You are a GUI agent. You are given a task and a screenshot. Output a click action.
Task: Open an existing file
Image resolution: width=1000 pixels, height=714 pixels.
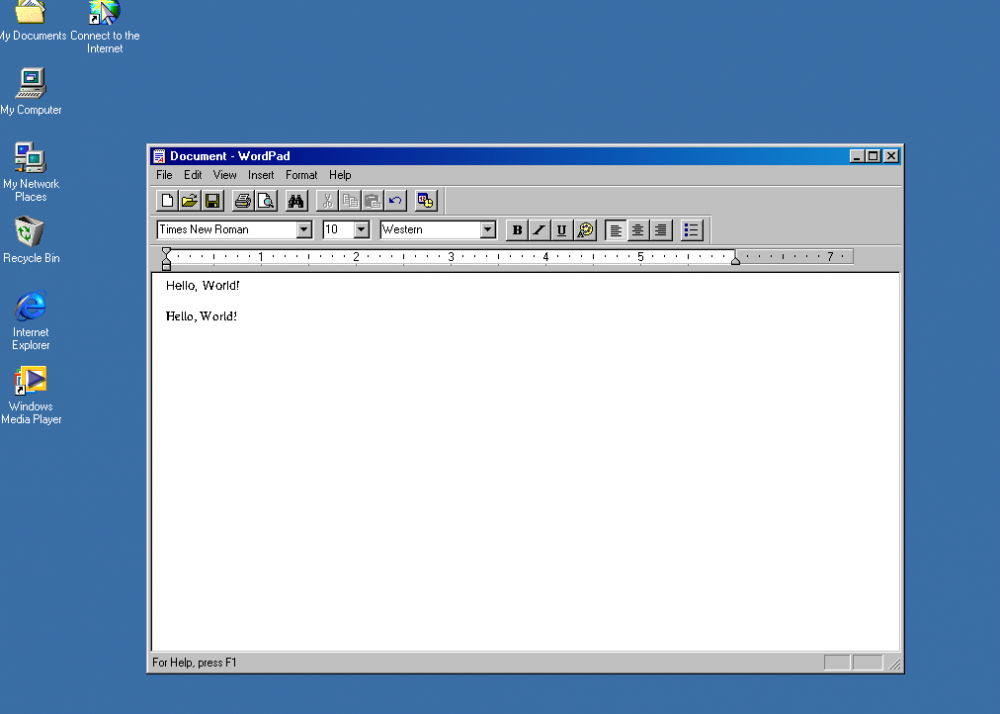pyautogui.click(x=189, y=200)
